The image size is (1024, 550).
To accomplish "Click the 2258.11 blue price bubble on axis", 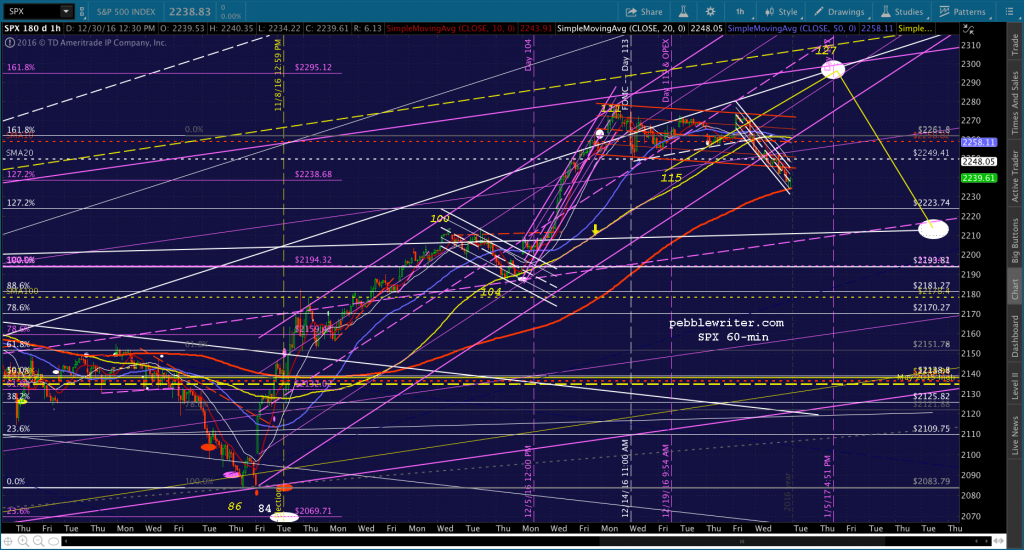I will pyautogui.click(x=978, y=142).
